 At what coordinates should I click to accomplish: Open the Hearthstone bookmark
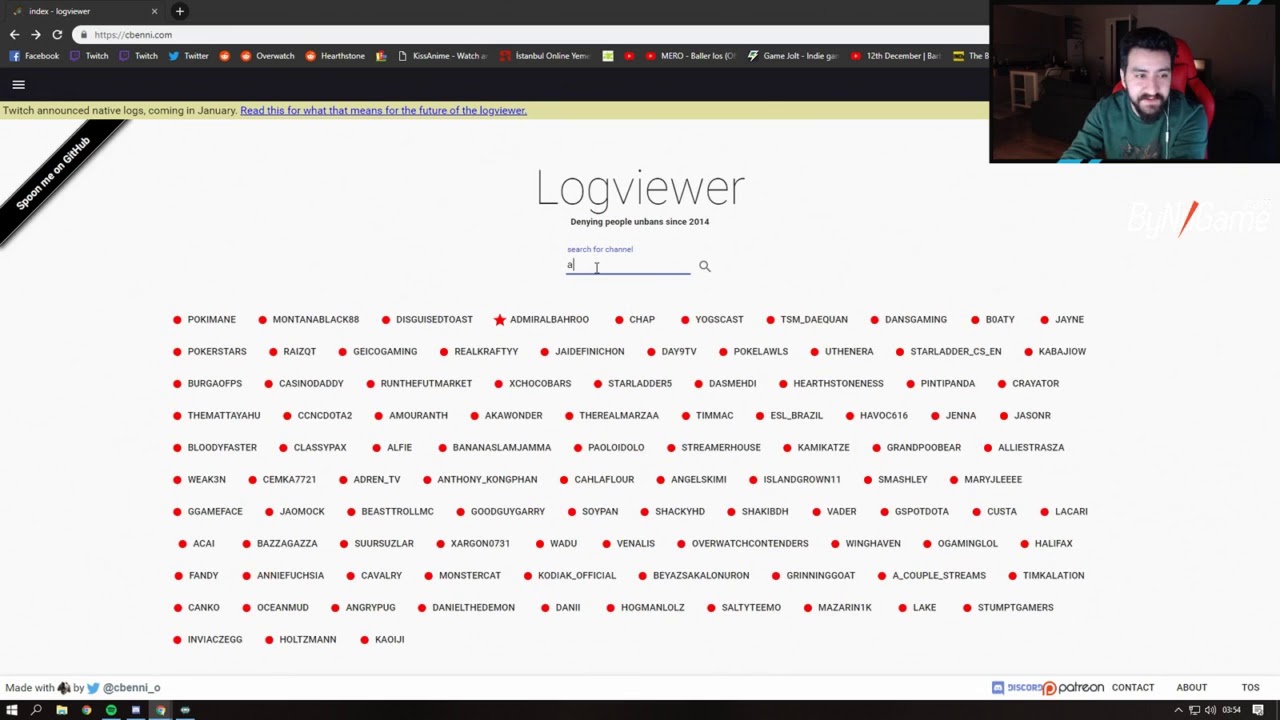pos(335,56)
